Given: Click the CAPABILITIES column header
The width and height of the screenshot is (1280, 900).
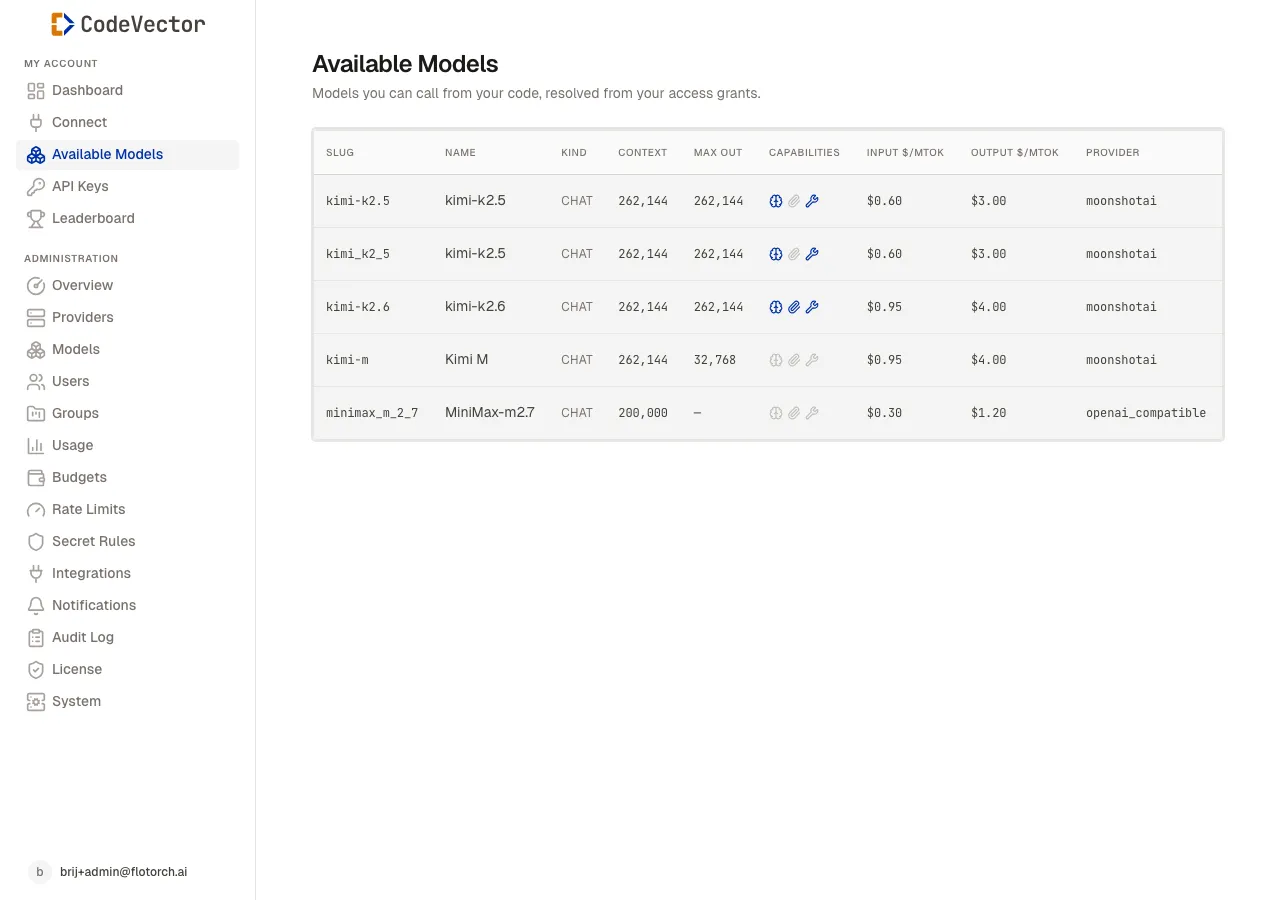Looking at the screenshot, I should pyautogui.click(x=804, y=153).
